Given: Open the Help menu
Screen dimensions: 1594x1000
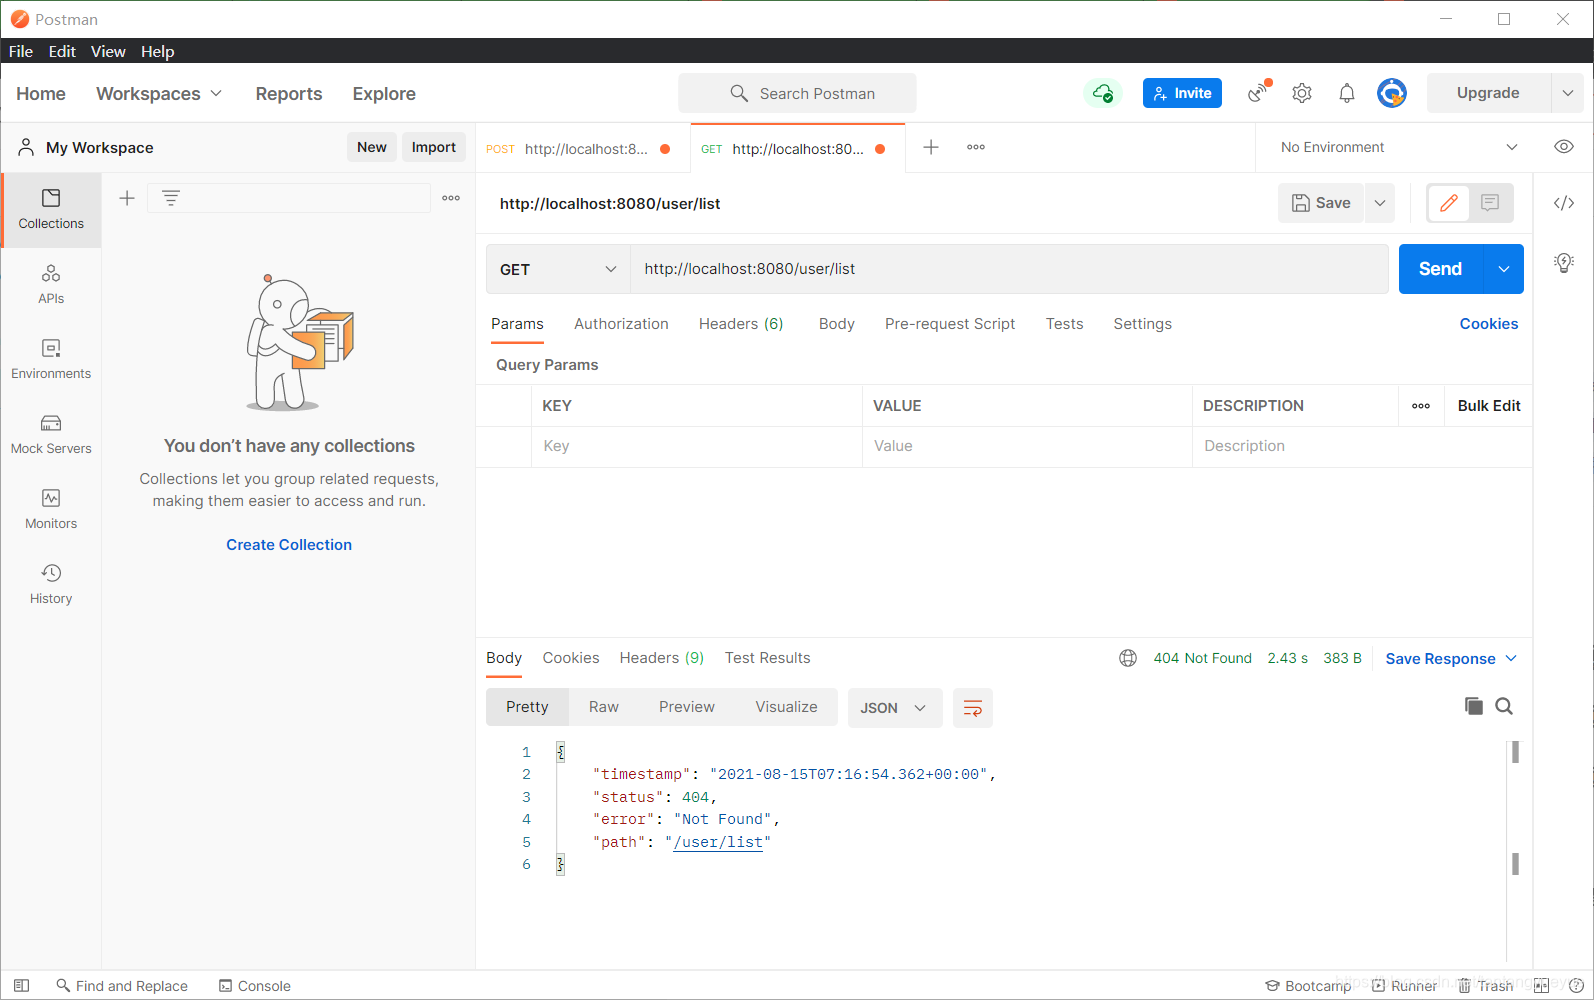Looking at the screenshot, I should [x=157, y=51].
